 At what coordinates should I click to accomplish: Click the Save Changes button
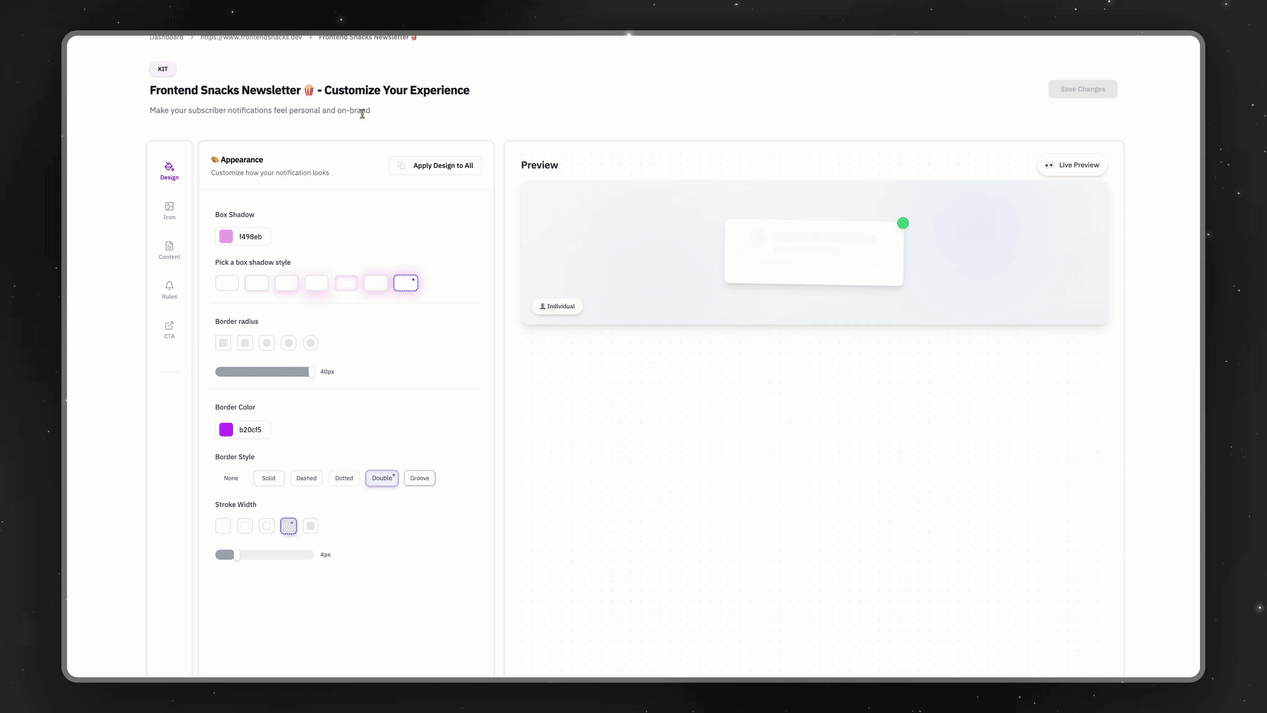coord(1082,89)
